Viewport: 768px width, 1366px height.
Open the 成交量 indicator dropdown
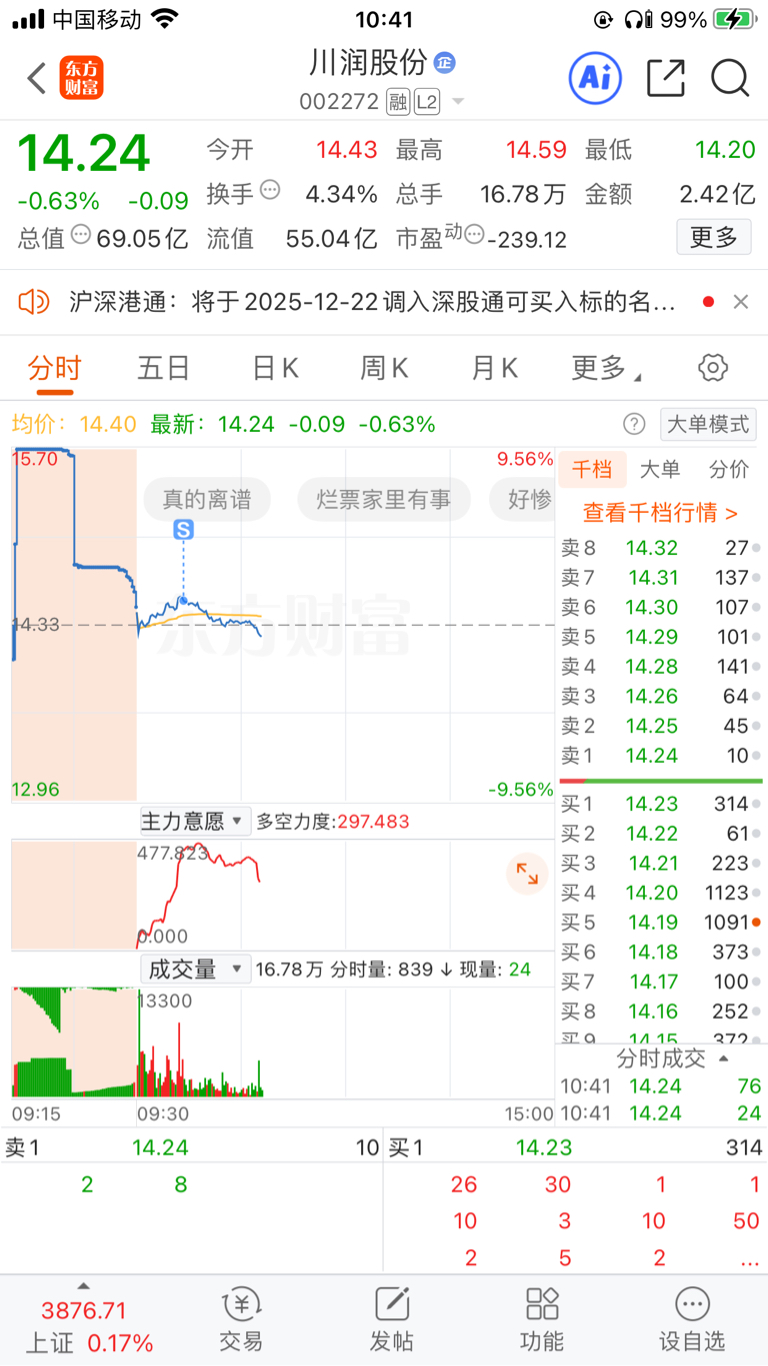pos(194,968)
